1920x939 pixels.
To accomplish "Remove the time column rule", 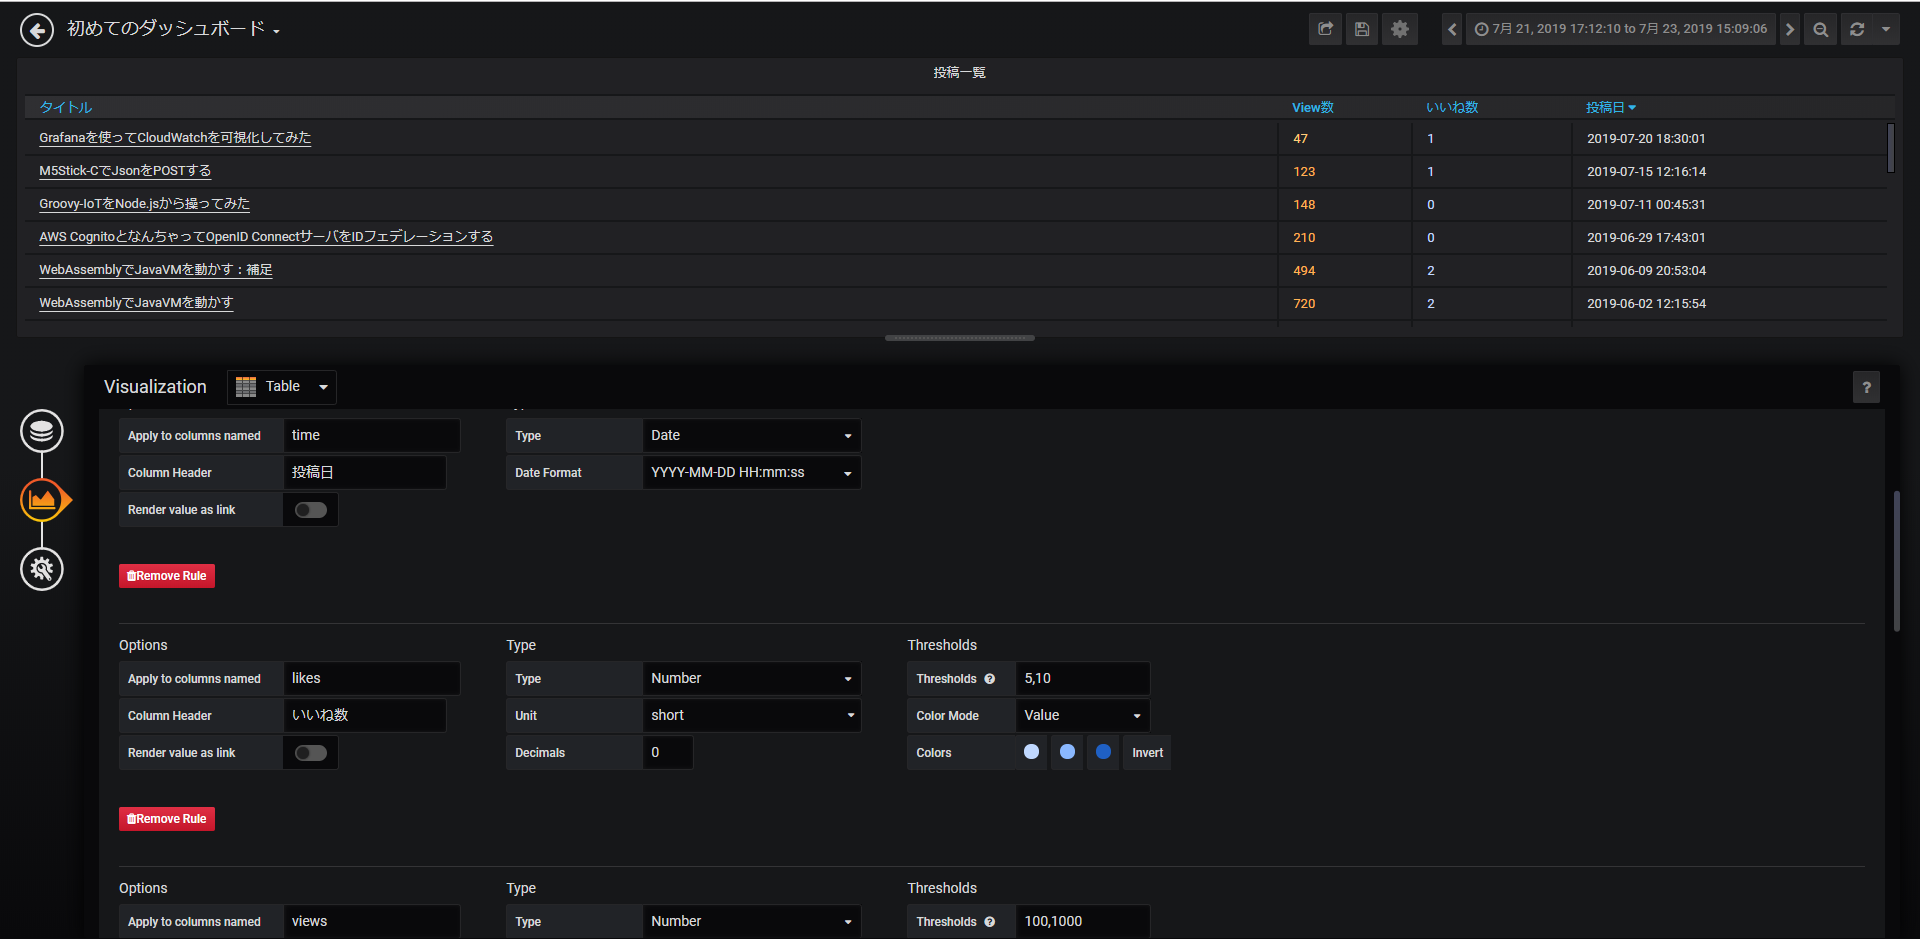I will click(167, 576).
